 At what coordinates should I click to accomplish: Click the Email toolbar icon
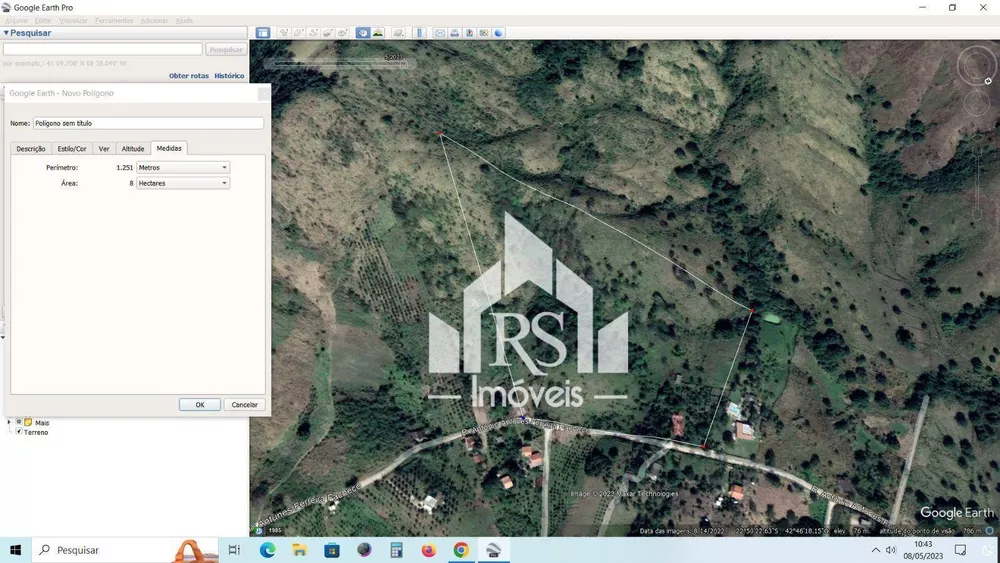coord(440,33)
